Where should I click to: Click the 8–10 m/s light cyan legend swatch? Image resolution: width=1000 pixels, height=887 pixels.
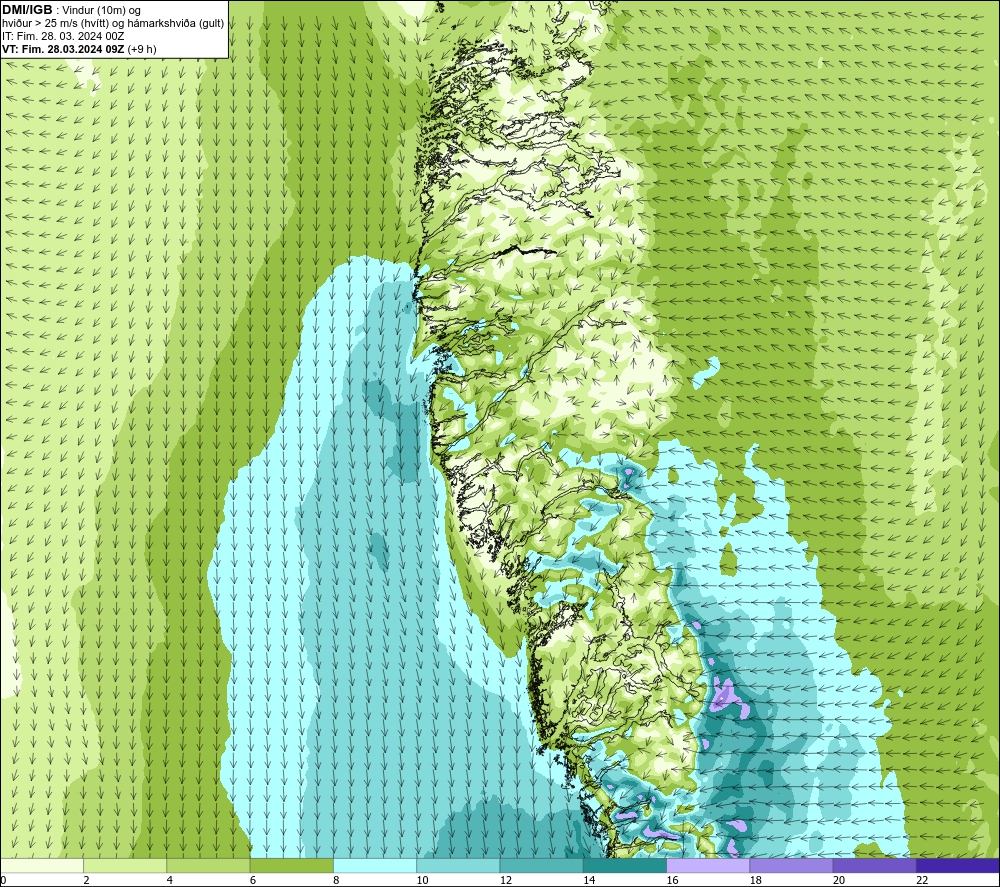(x=375, y=865)
